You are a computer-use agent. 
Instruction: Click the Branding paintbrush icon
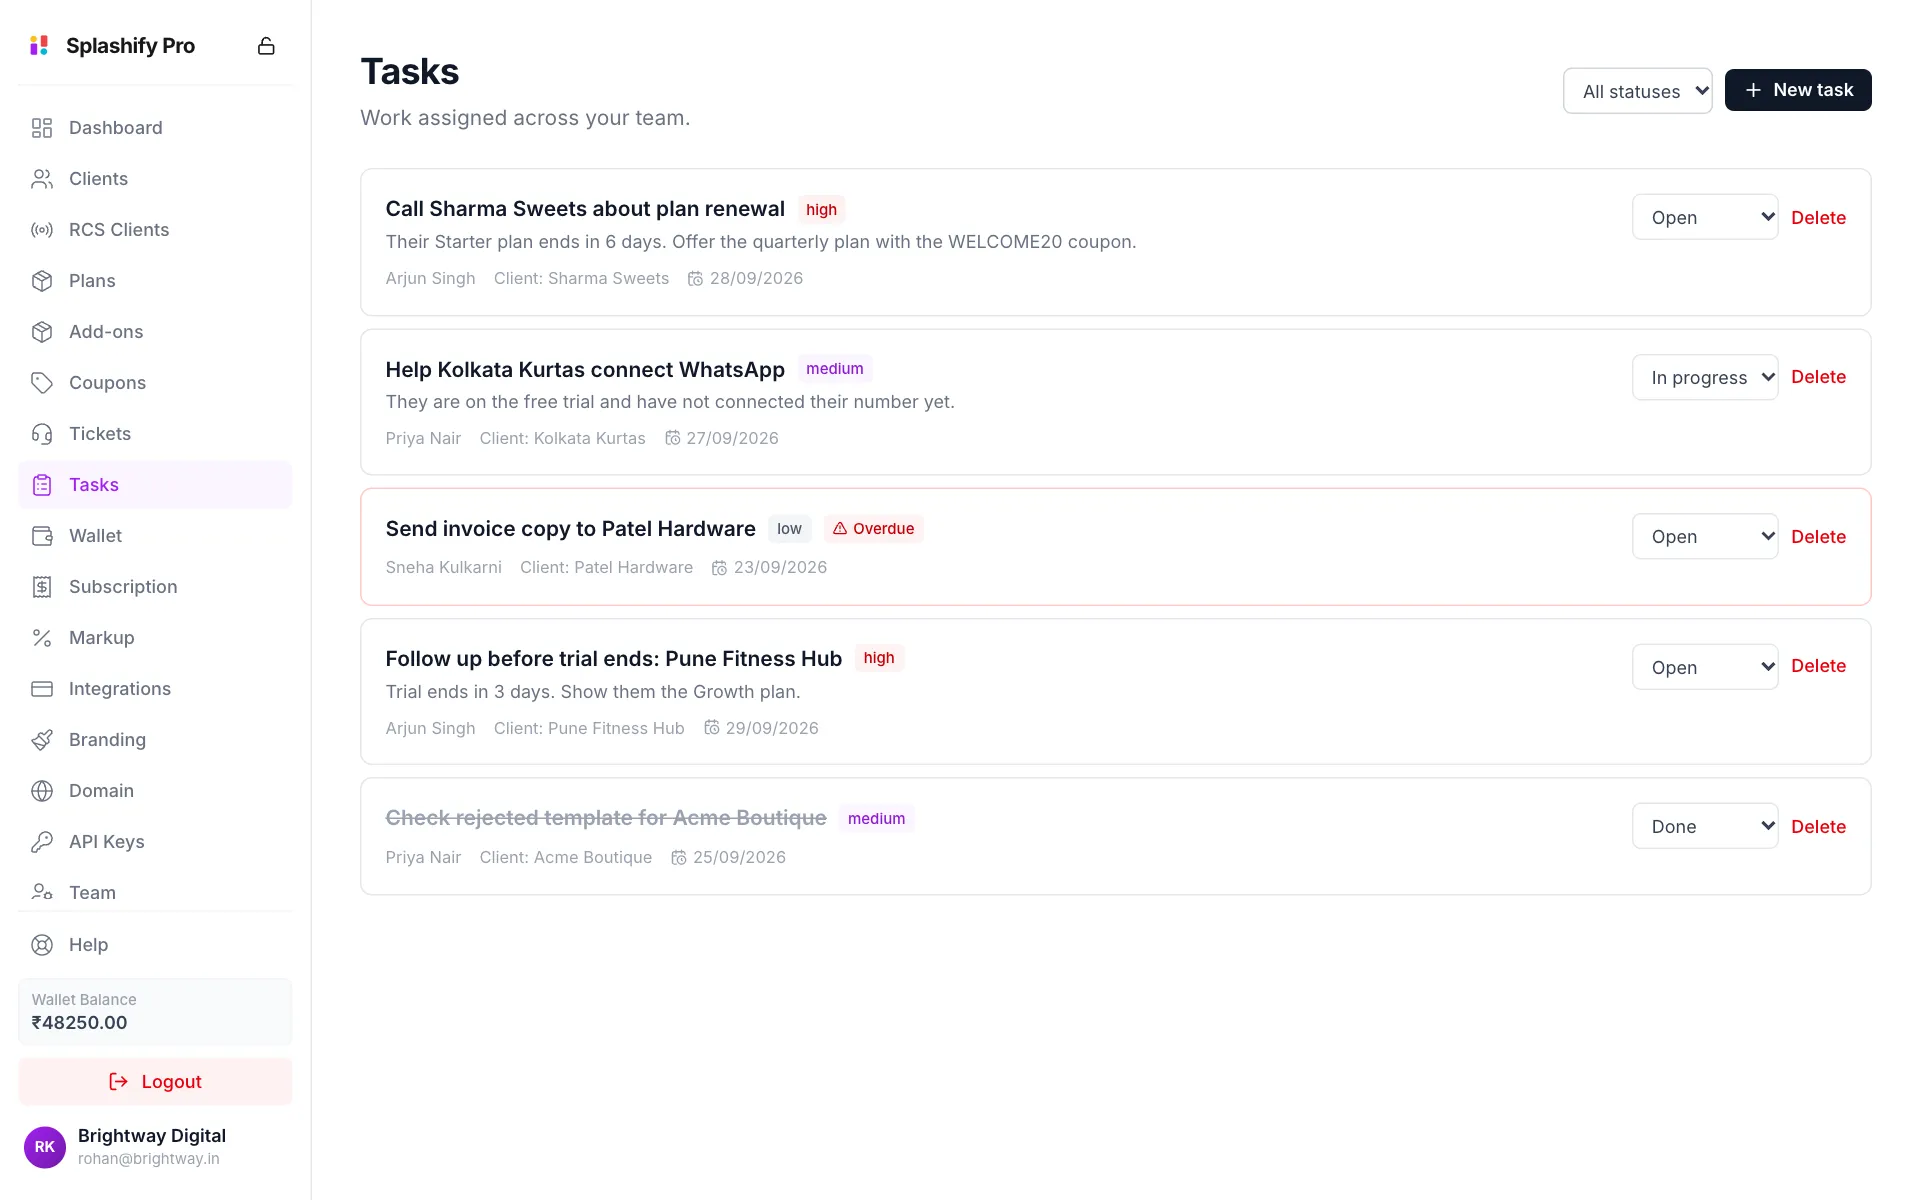pos(42,740)
